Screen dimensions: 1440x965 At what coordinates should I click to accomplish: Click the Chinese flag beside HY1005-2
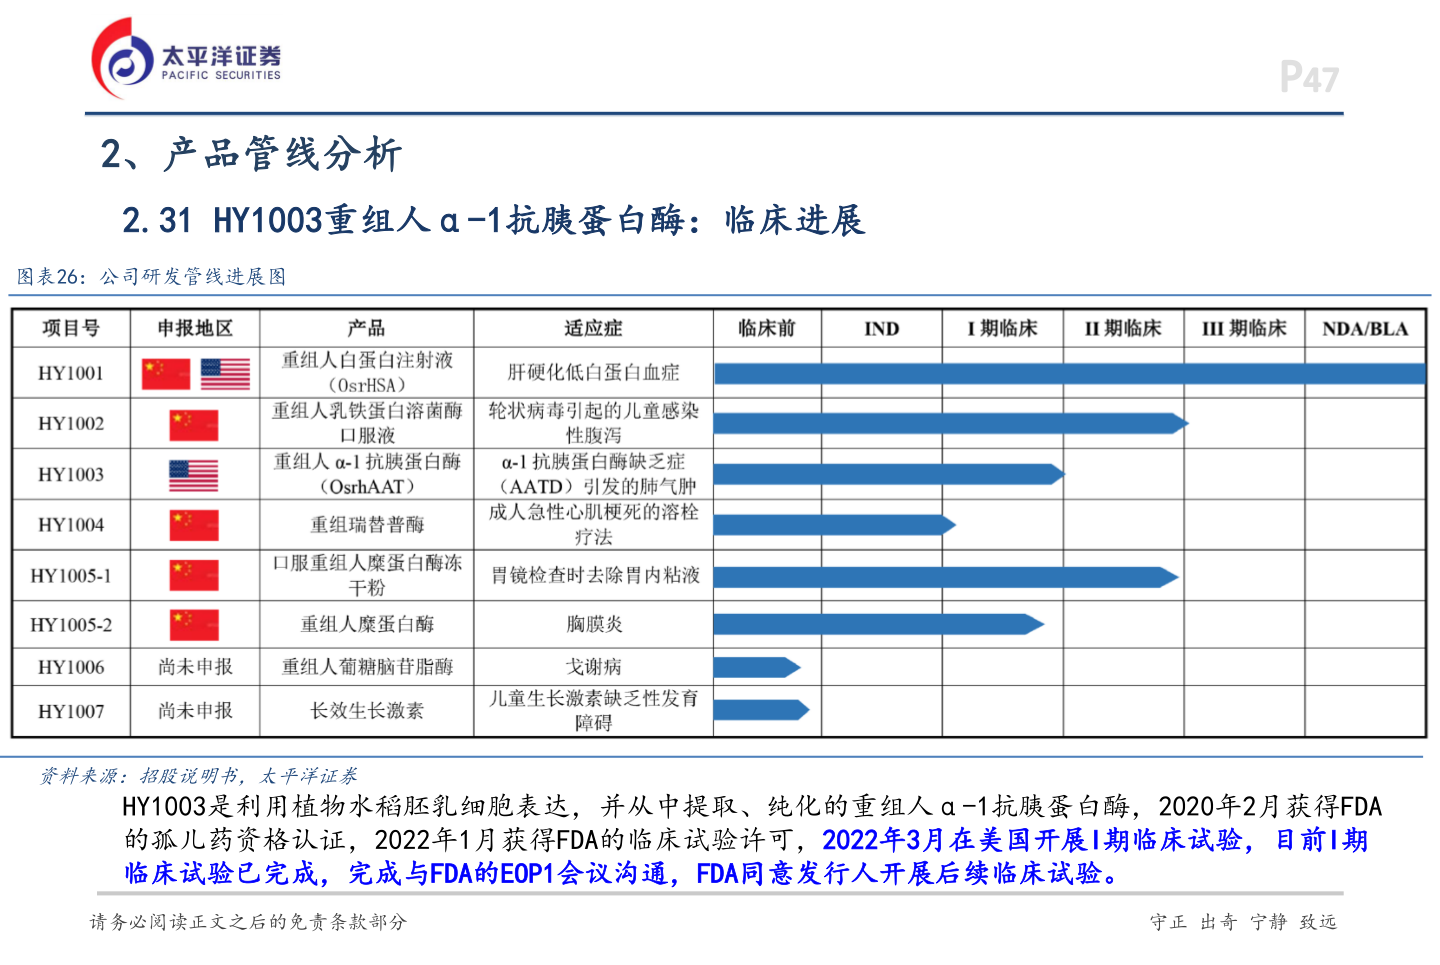[193, 624]
